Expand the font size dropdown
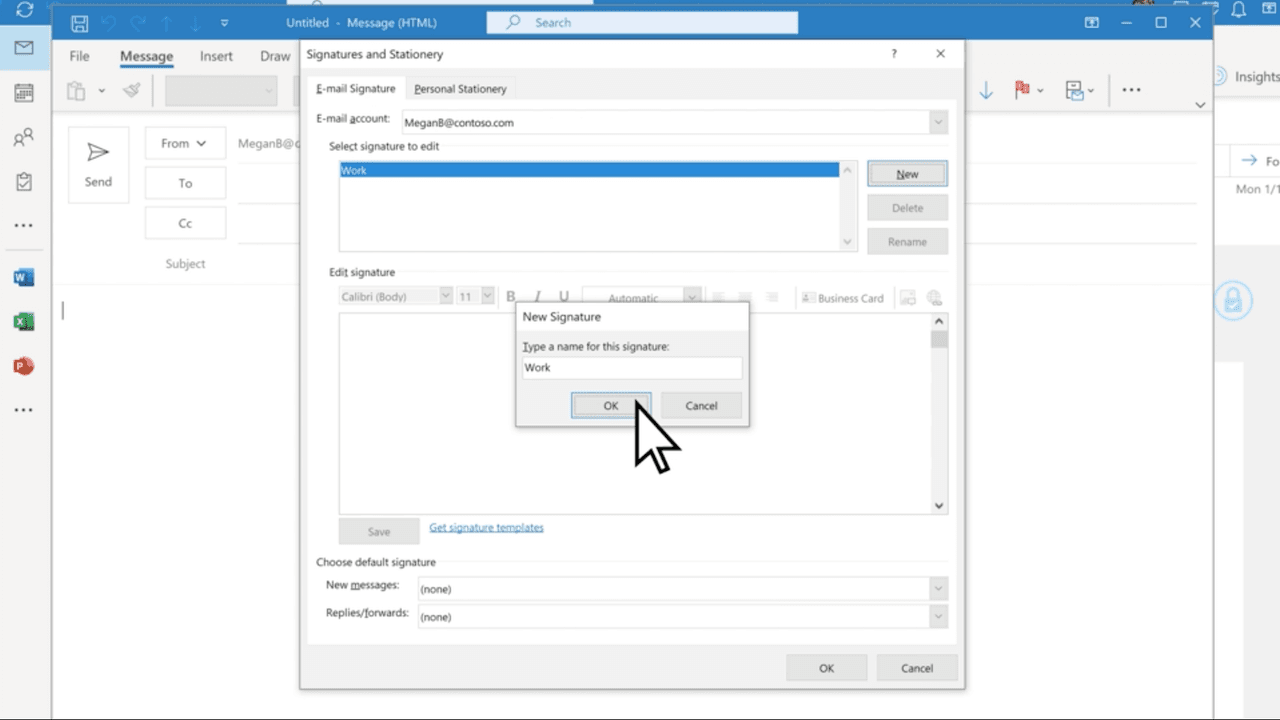The image size is (1280, 720). pyautogui.click(x=487, y=295)
